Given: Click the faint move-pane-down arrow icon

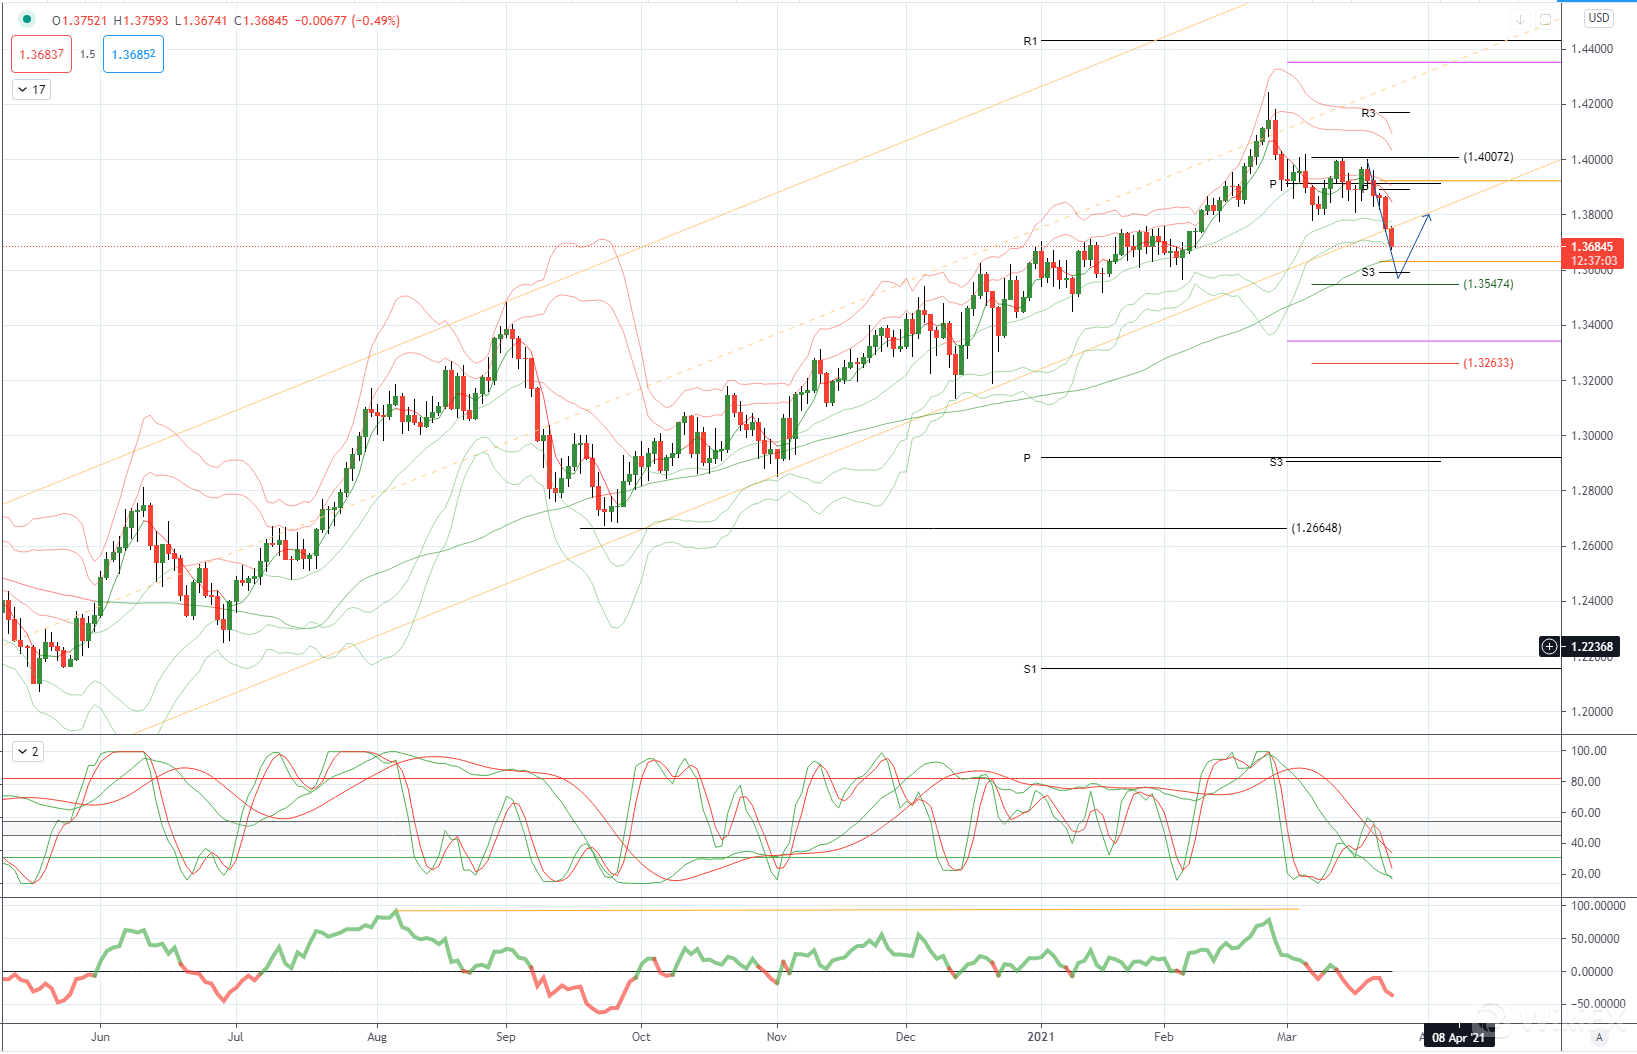Looking at the screenshot, I should tap(1520, 20).
